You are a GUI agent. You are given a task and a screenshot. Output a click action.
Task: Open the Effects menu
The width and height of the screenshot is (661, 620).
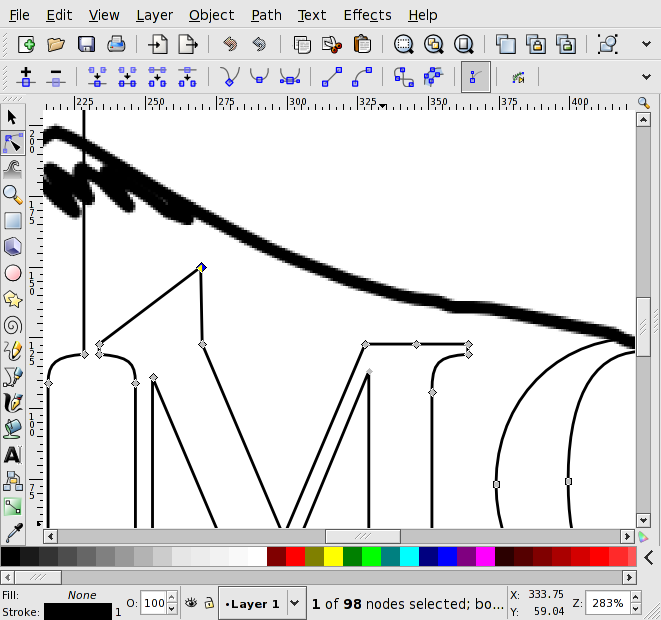pyautogui.click(x=367, y=15)
